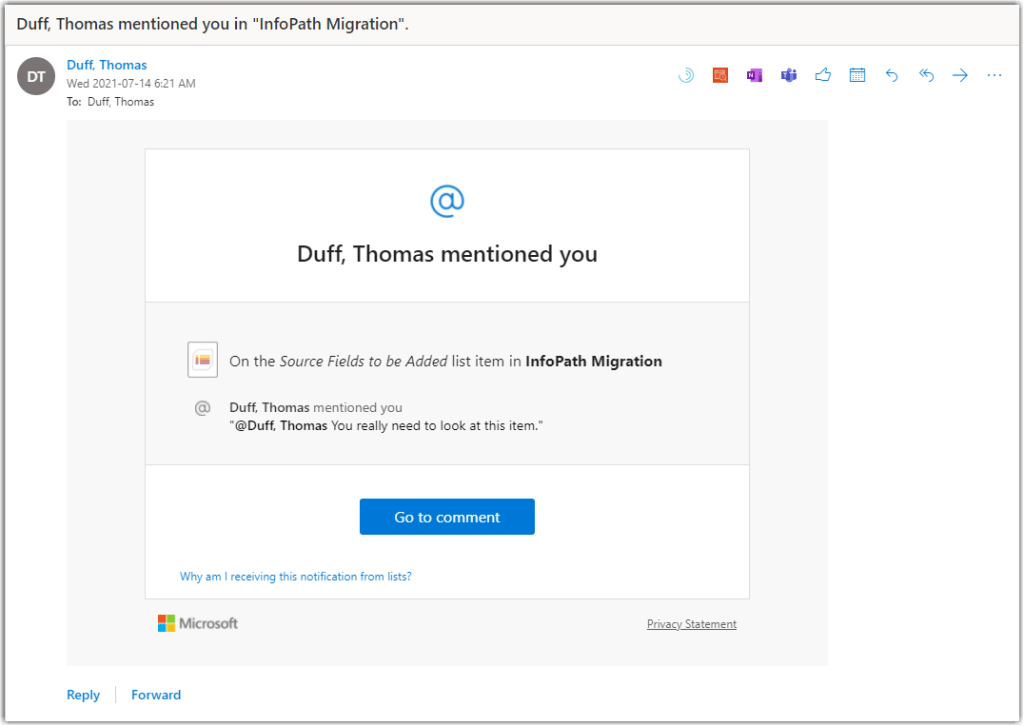This screenshot has width=1024, height=726.
Task: Click the double-arrow Reply All icon
Action: click(926, 75)
